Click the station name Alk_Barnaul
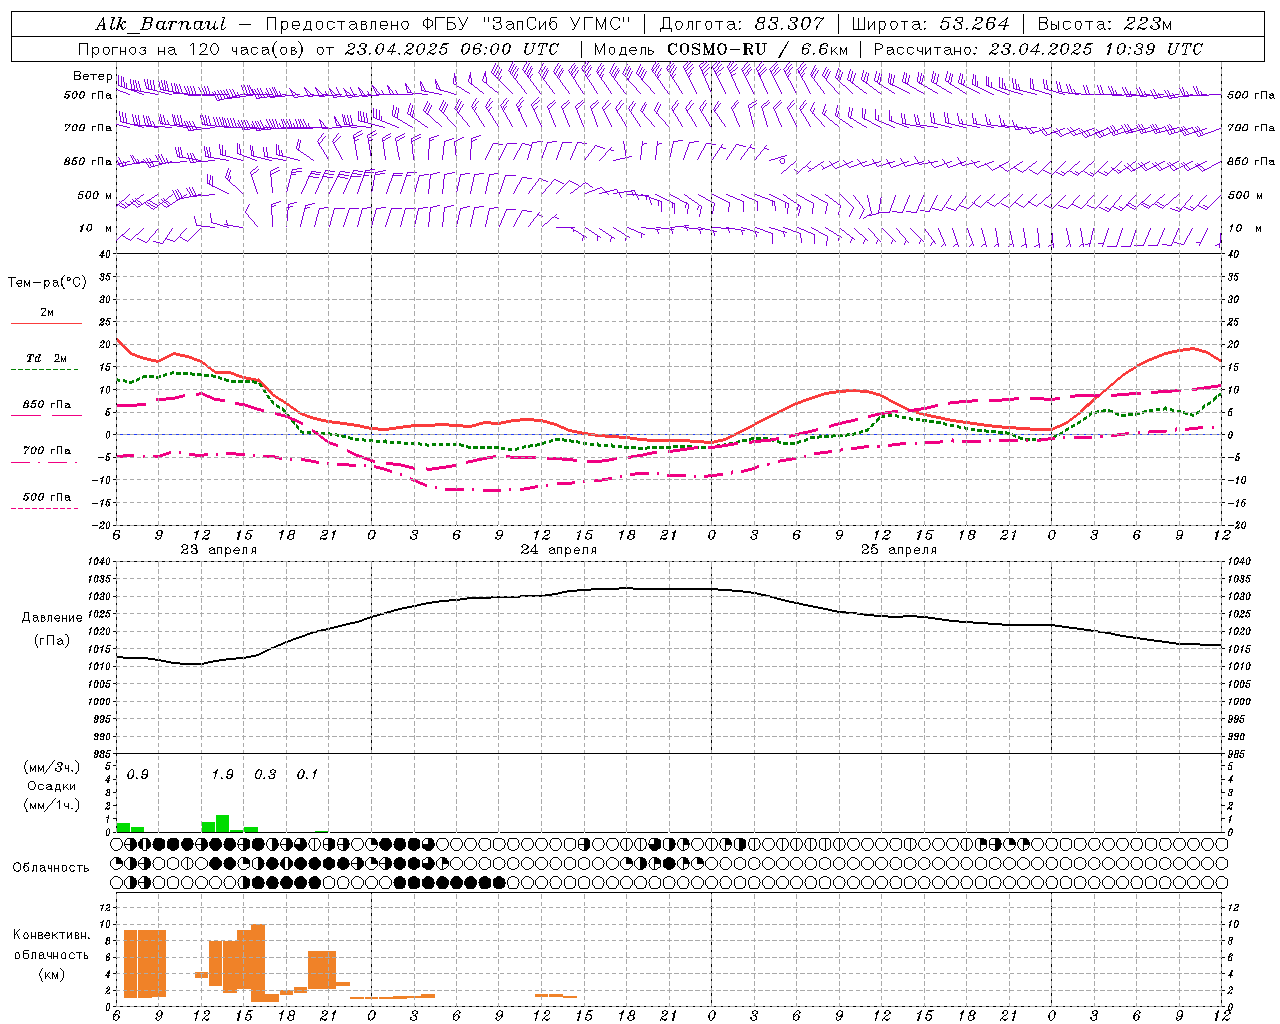The height and width of the screenshot is (1024, 1280). tap(160, 24)
